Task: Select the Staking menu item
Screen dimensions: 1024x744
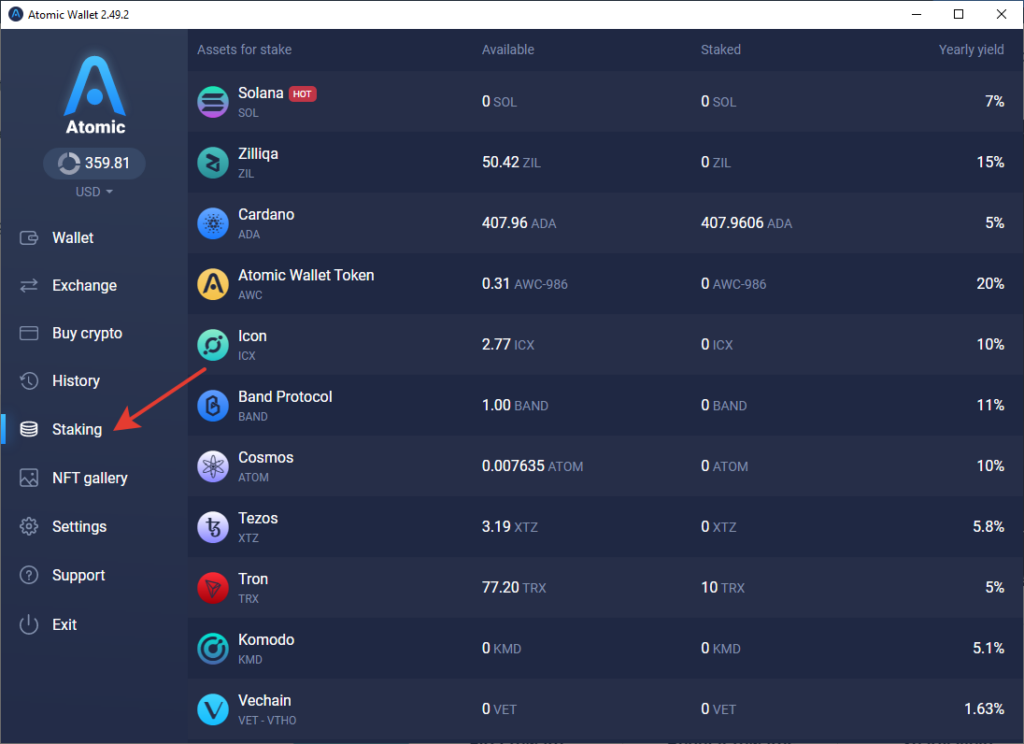Action: pyautogui.click(x=77, y=429)
